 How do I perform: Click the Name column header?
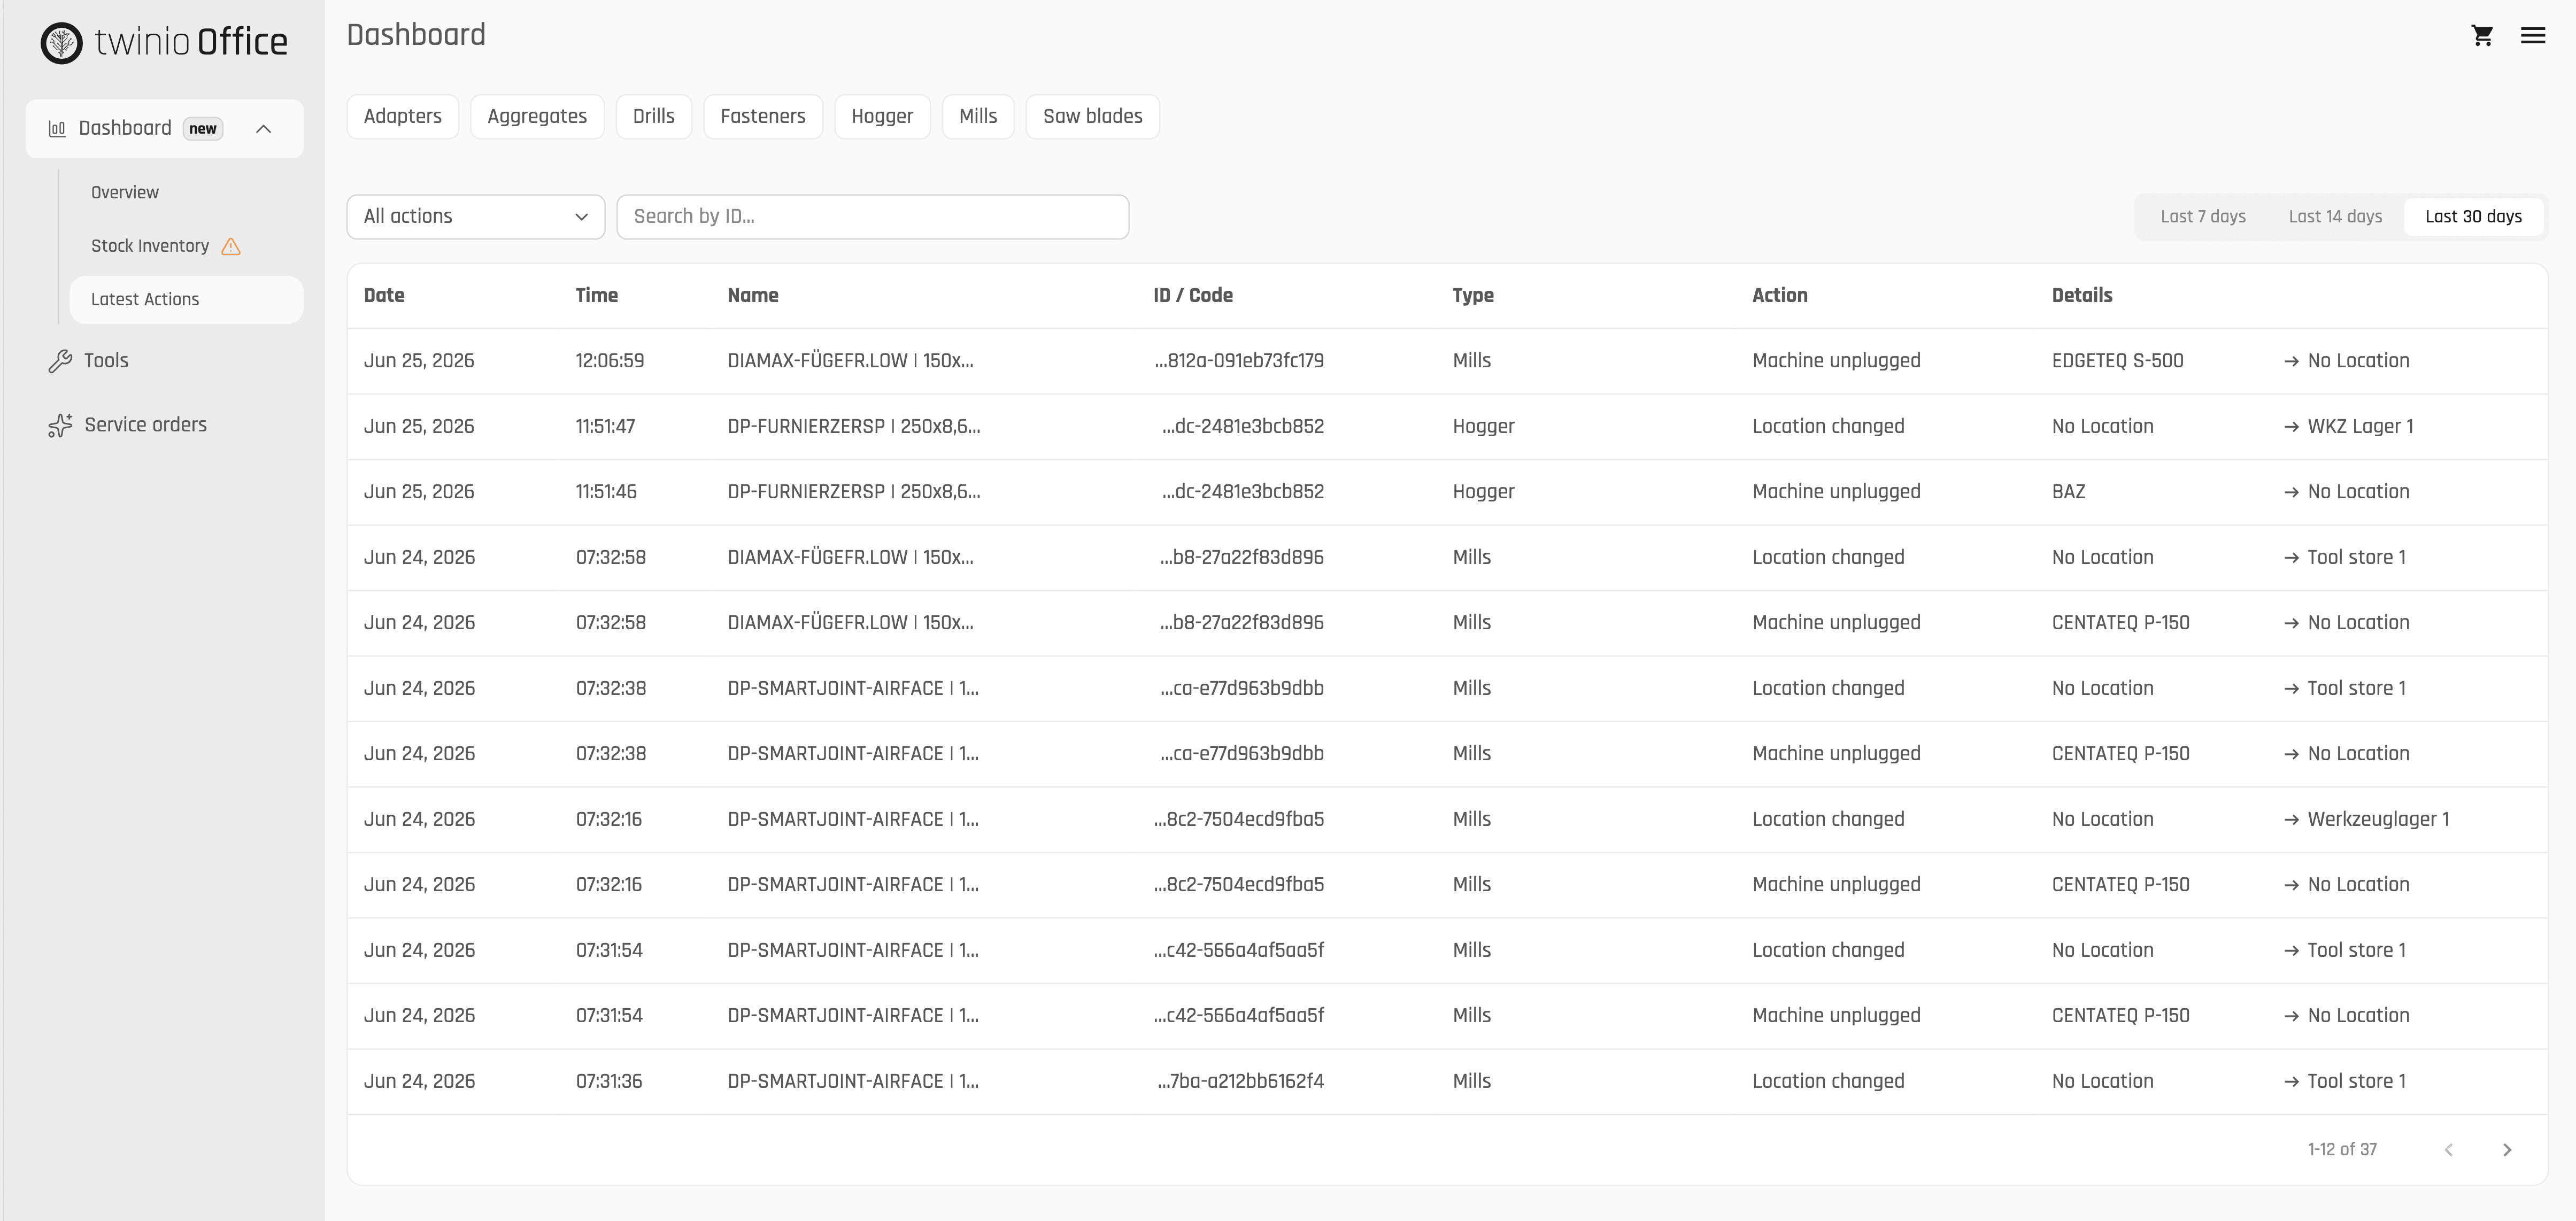[753, 296]
